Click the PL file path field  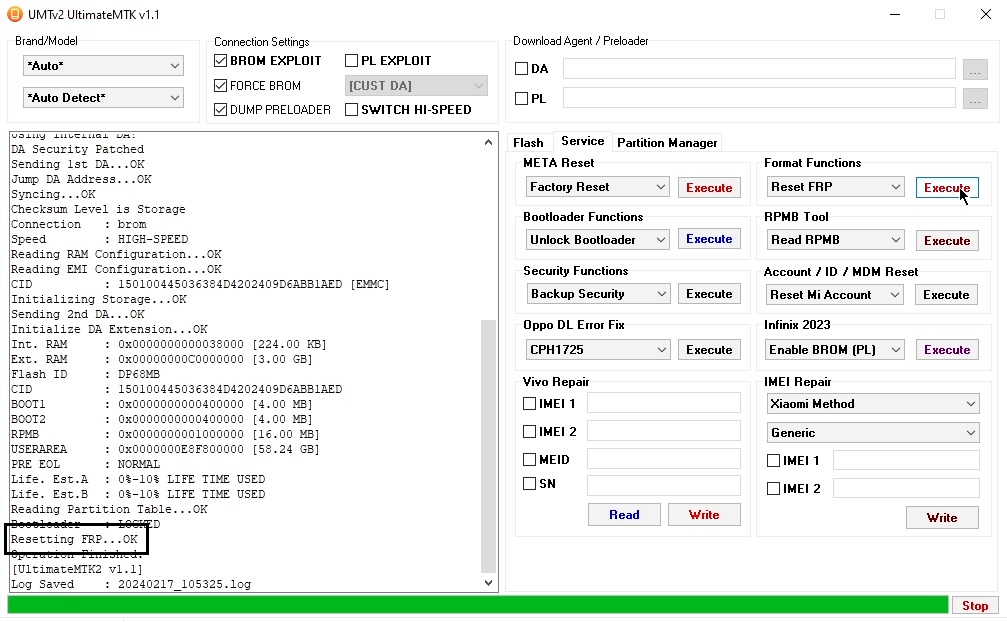coord(759,98)
